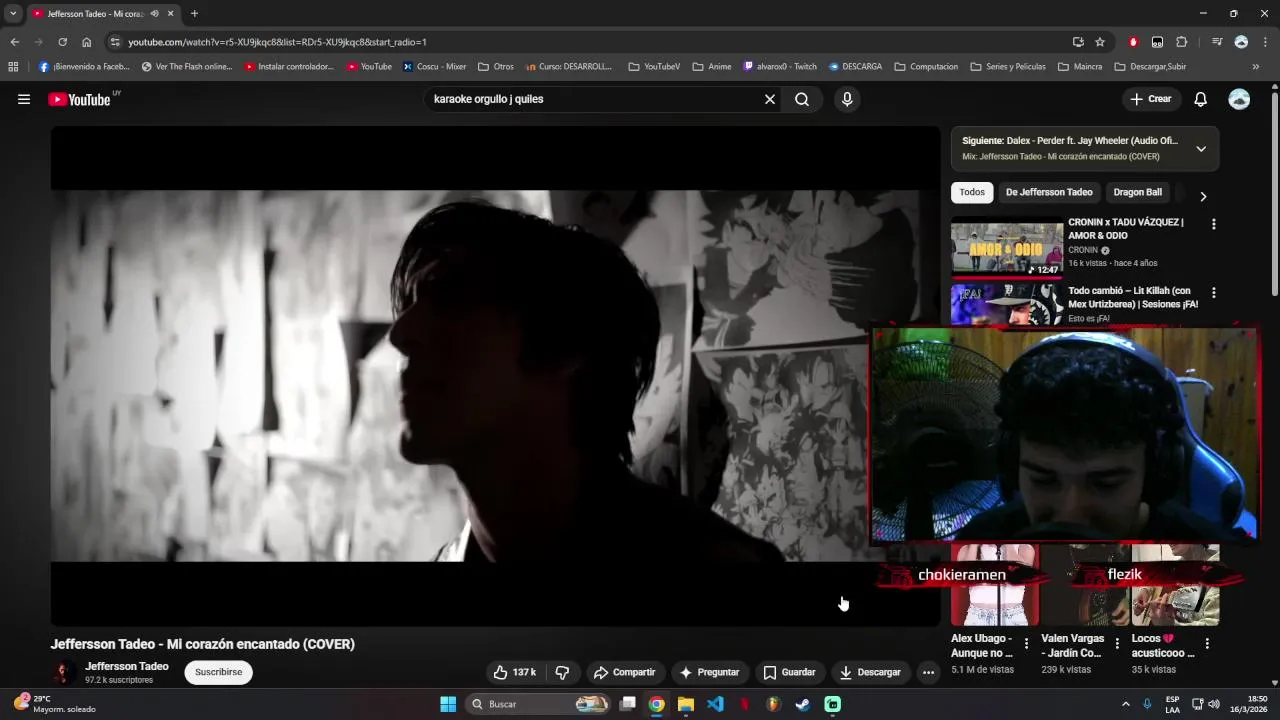
Task: Open the Windows Start menu
Action: [448, 704]
